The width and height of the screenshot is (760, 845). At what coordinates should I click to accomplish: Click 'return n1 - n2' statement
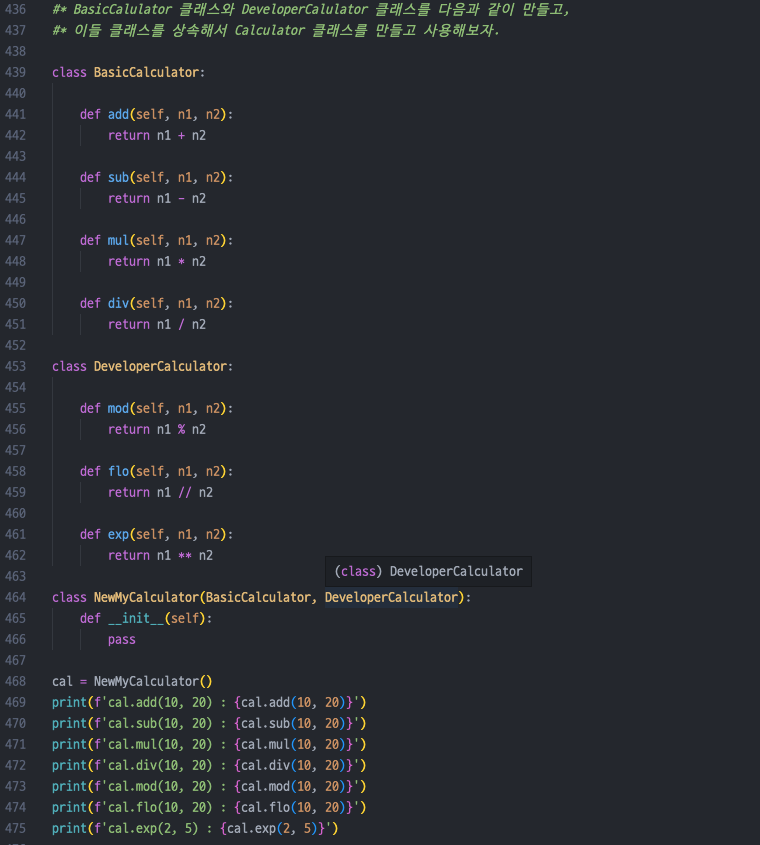coord(157,198)
